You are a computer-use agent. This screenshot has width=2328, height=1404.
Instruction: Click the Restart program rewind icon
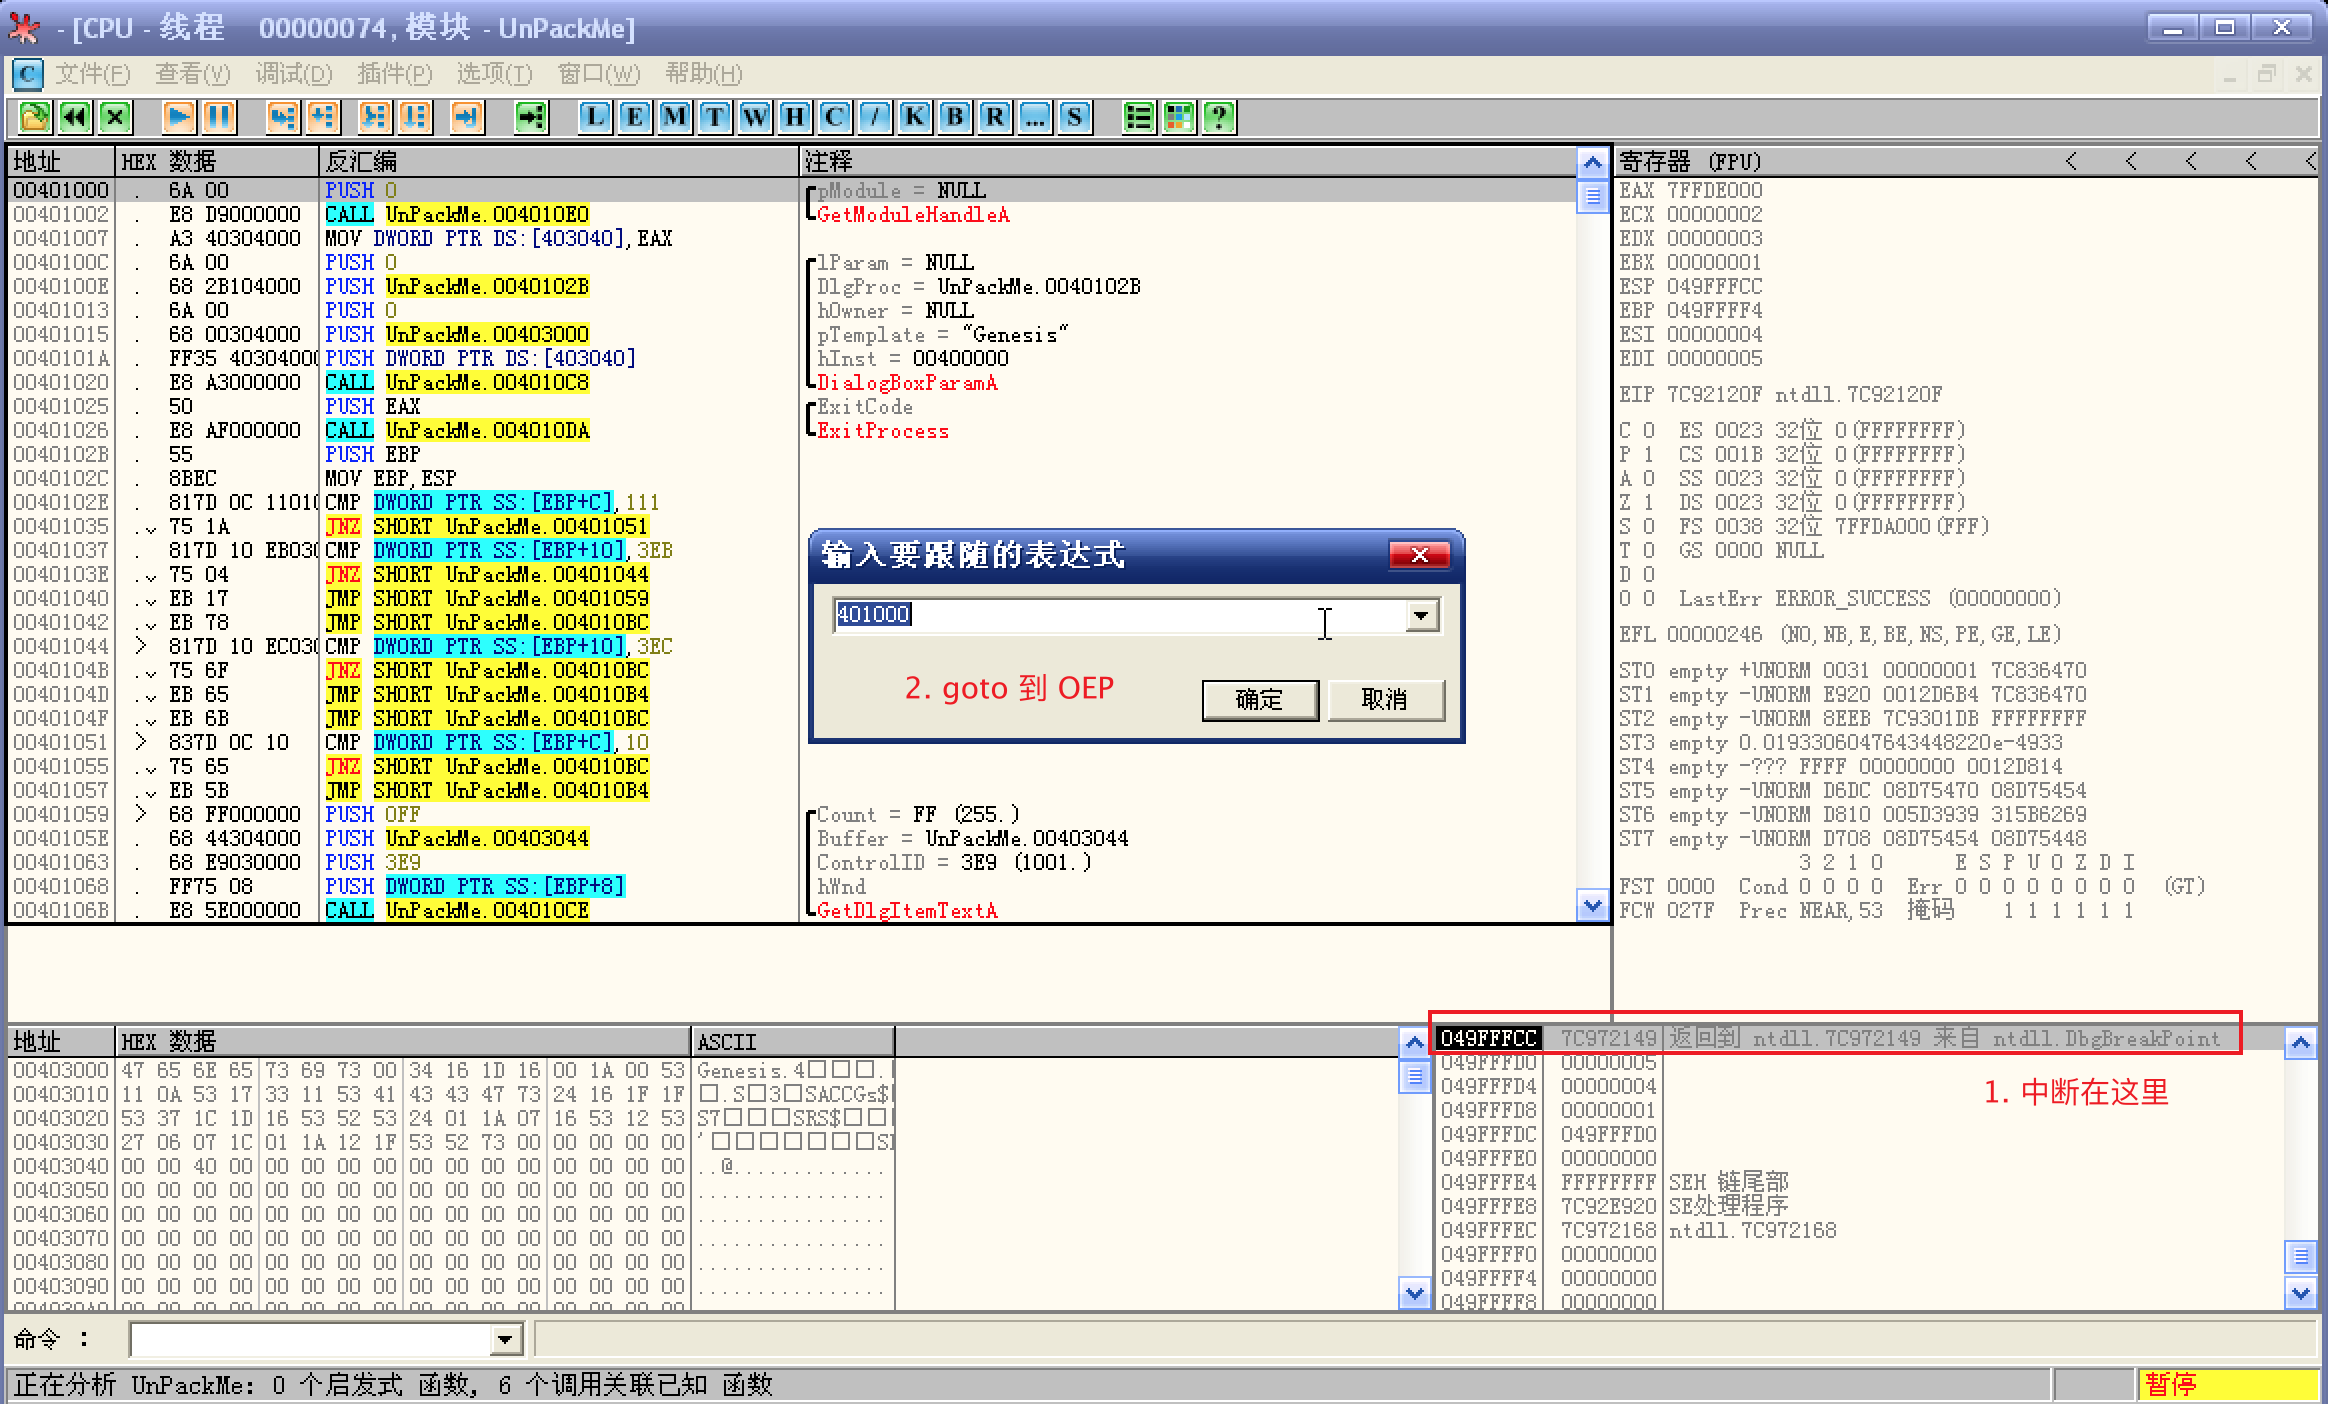coord(75,117)
